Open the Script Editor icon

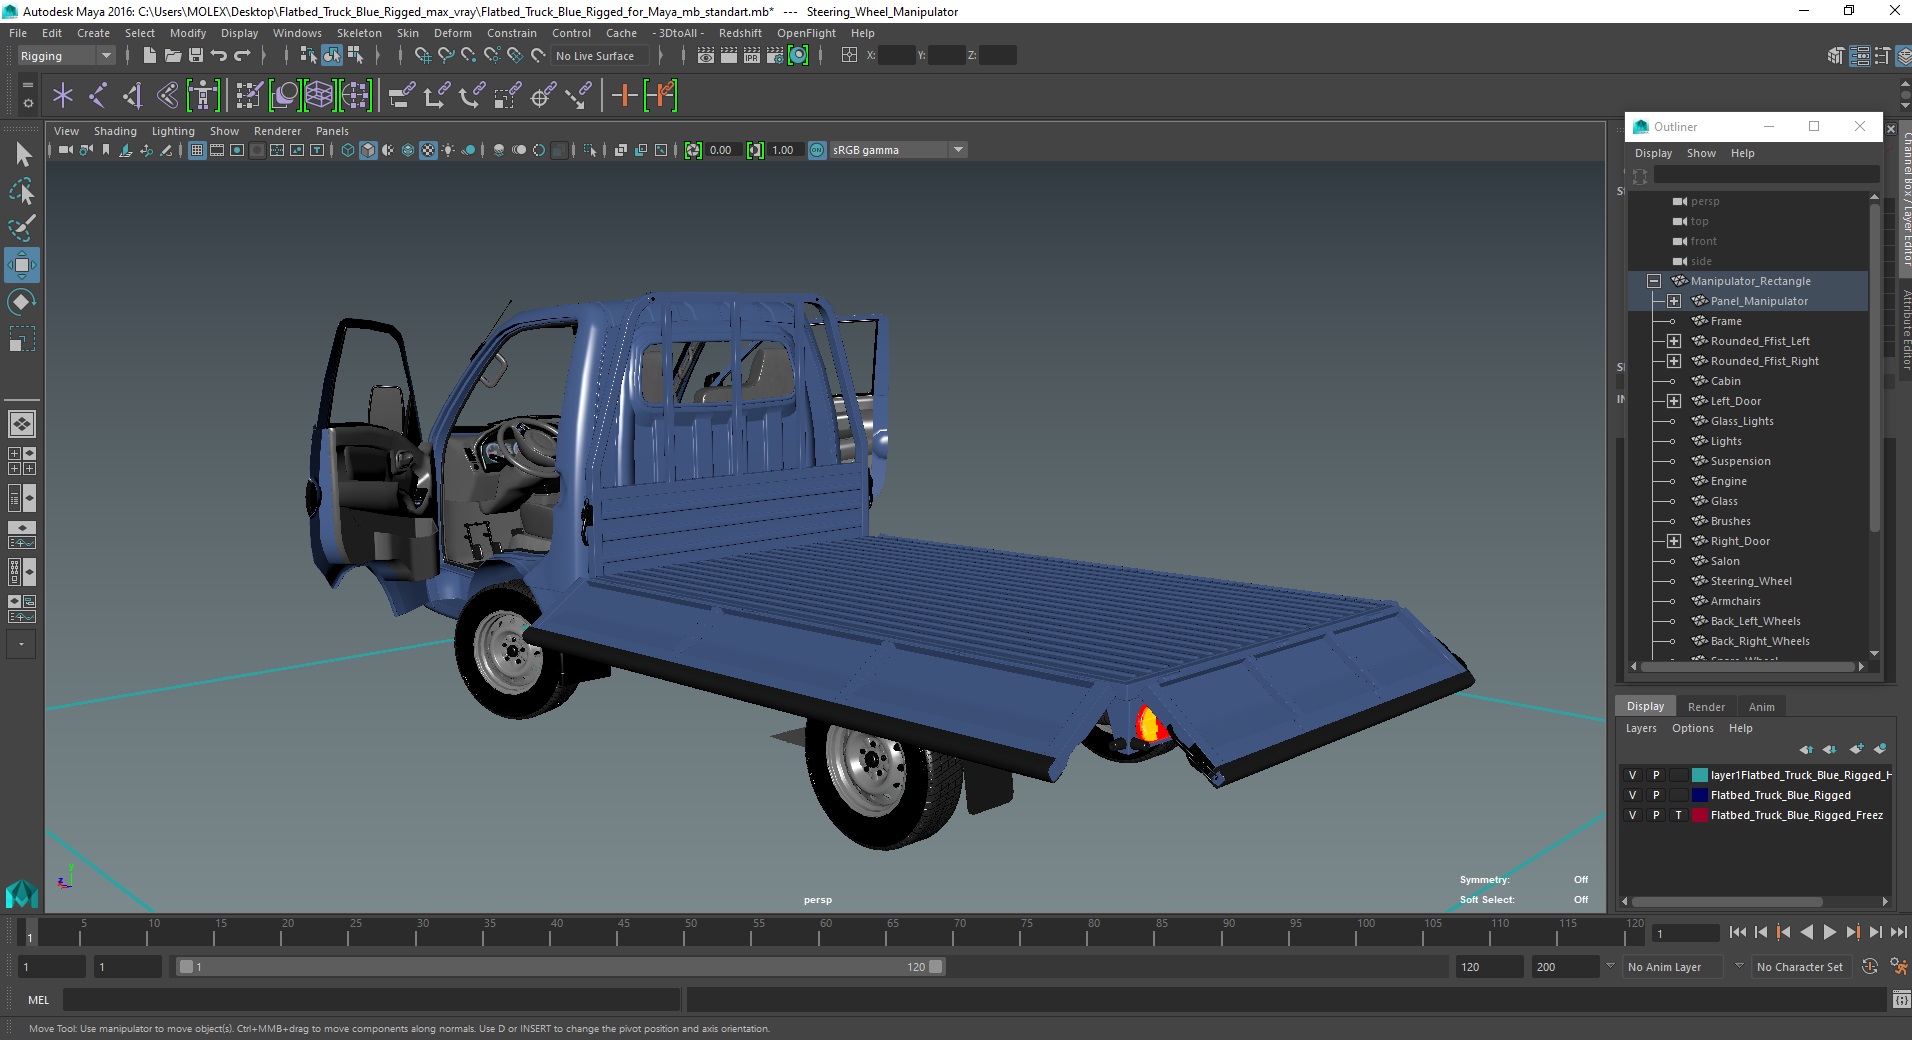[x=1900, y=999]
